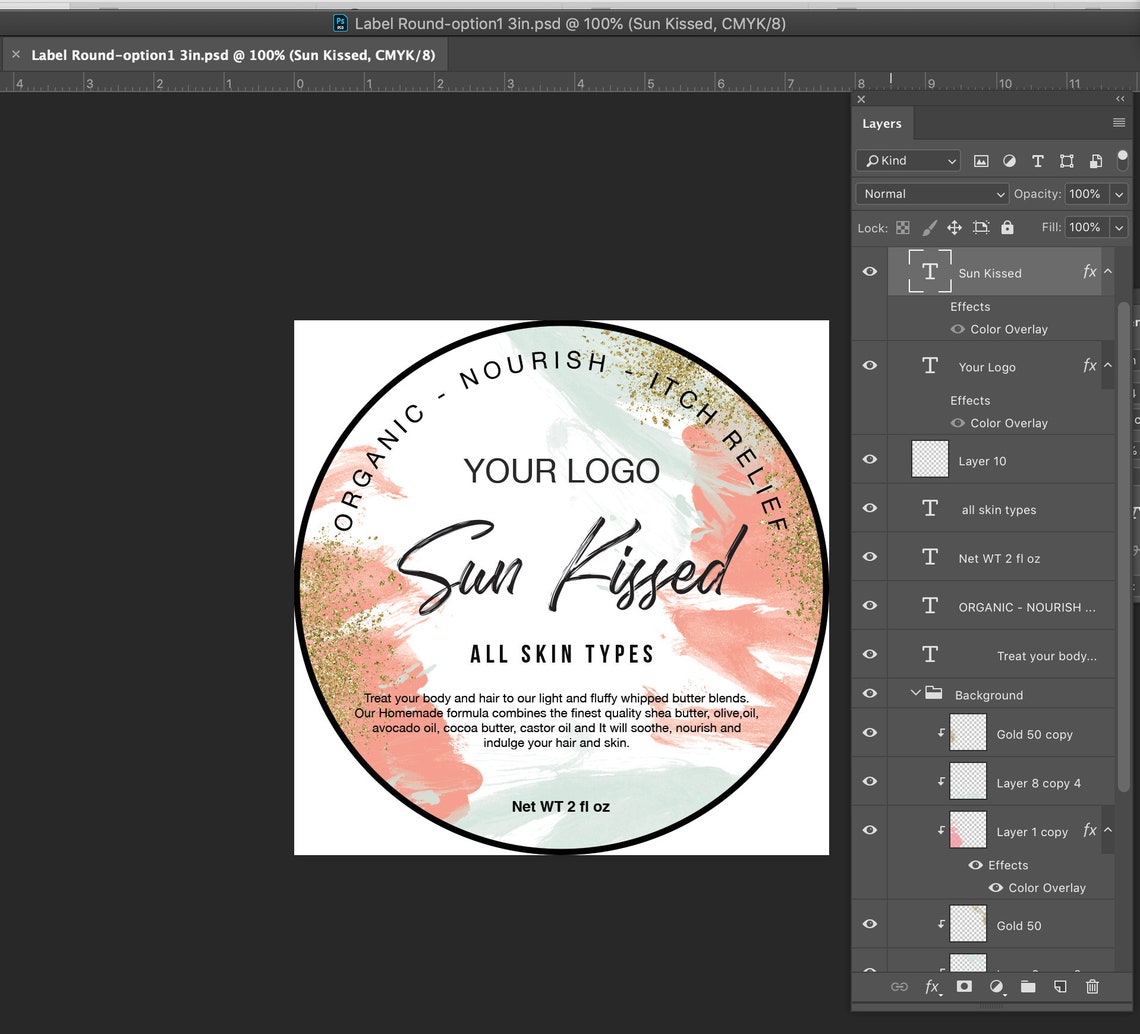Open the Layers panel menu
Viewport: 1140px width, 1034px height.
[x=1117, y=122]
